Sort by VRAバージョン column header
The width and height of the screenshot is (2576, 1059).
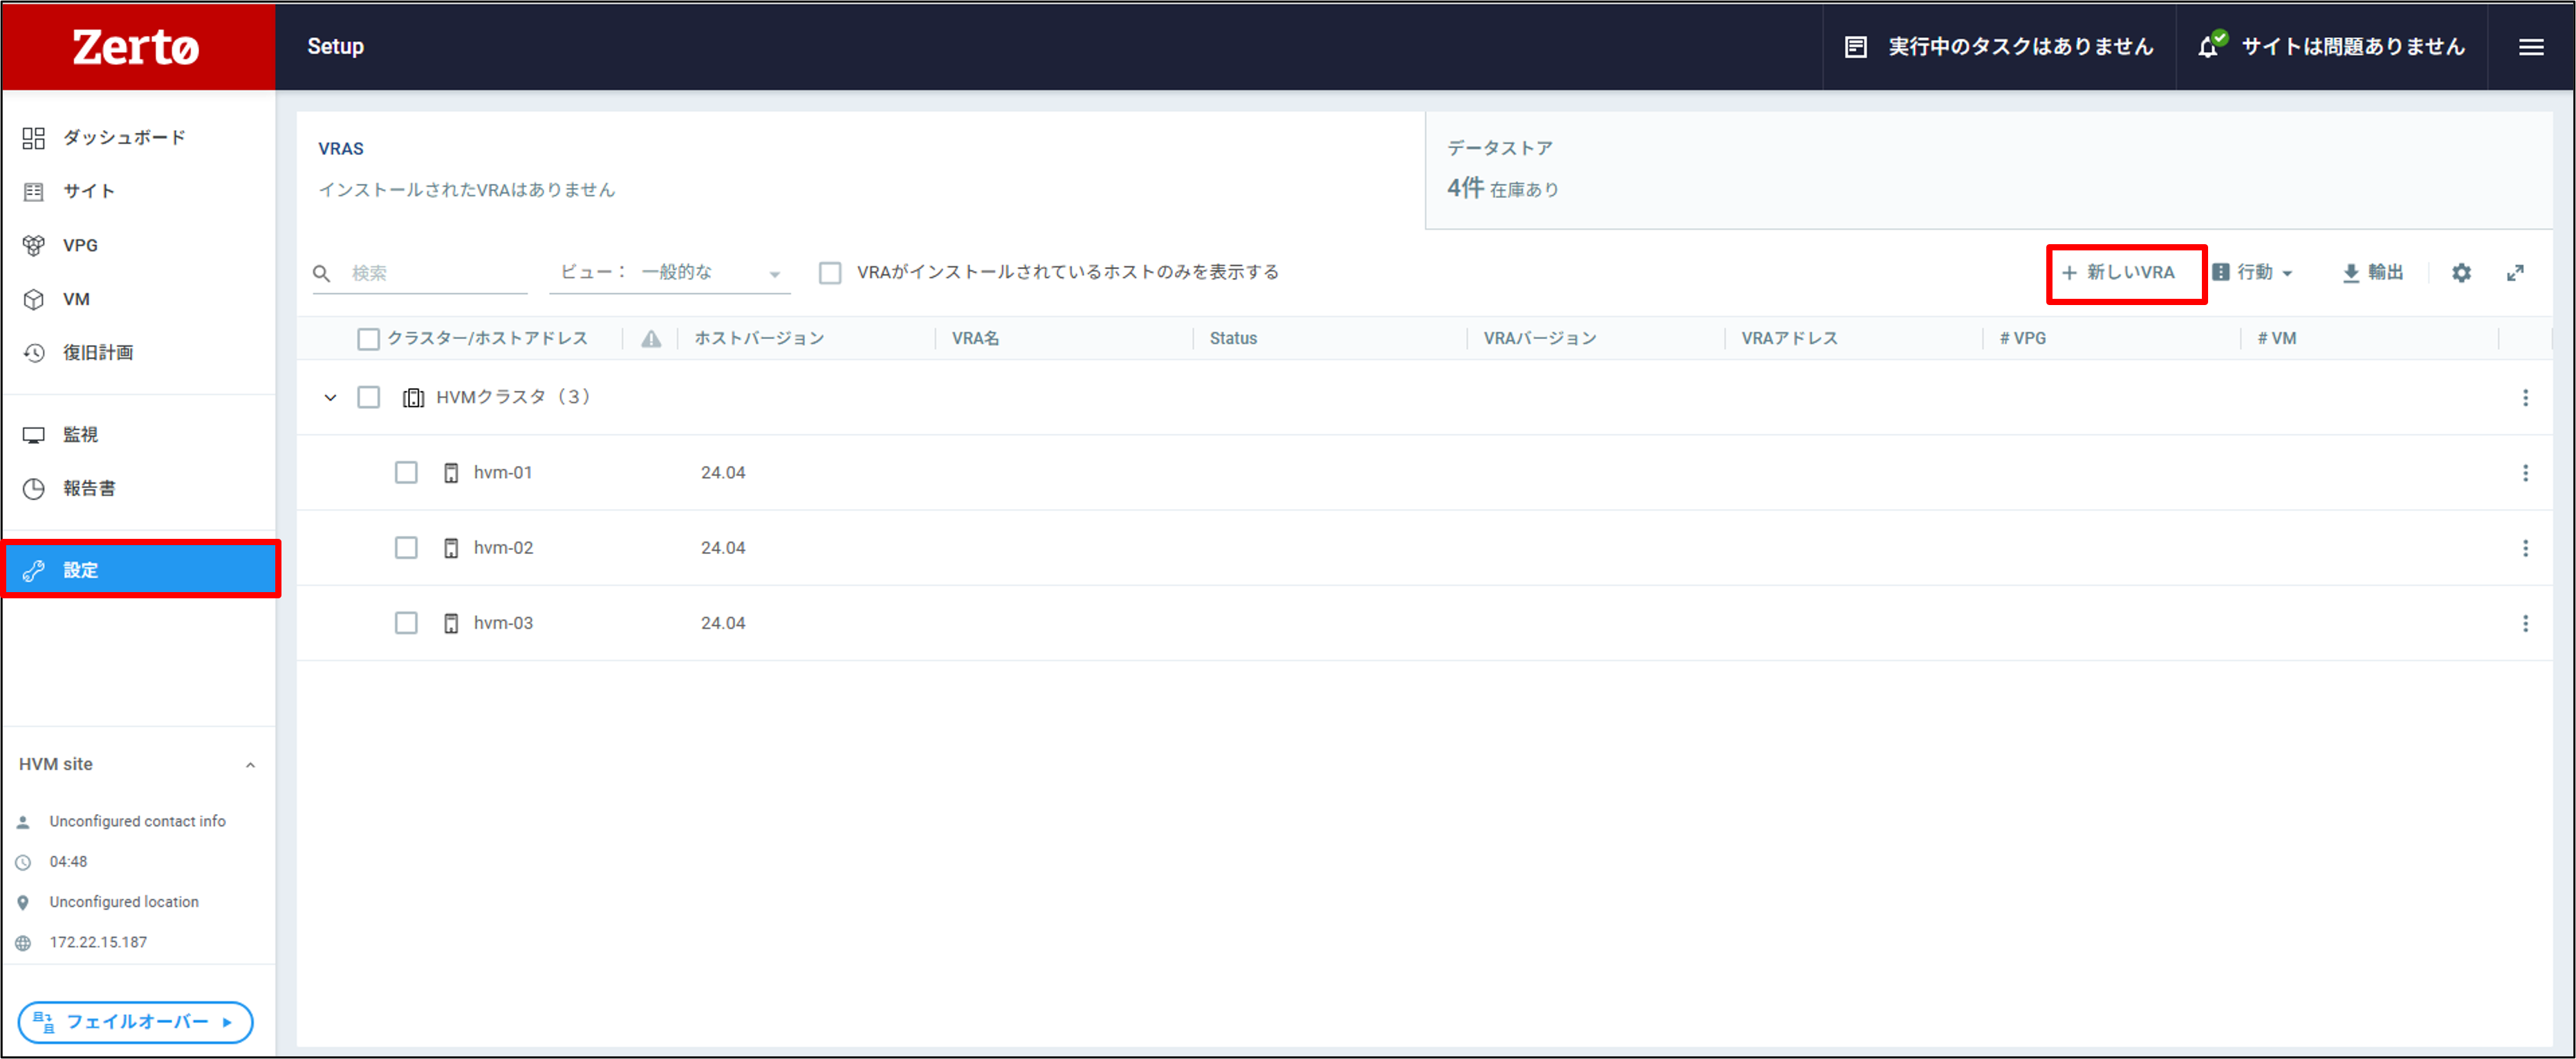1540,339
